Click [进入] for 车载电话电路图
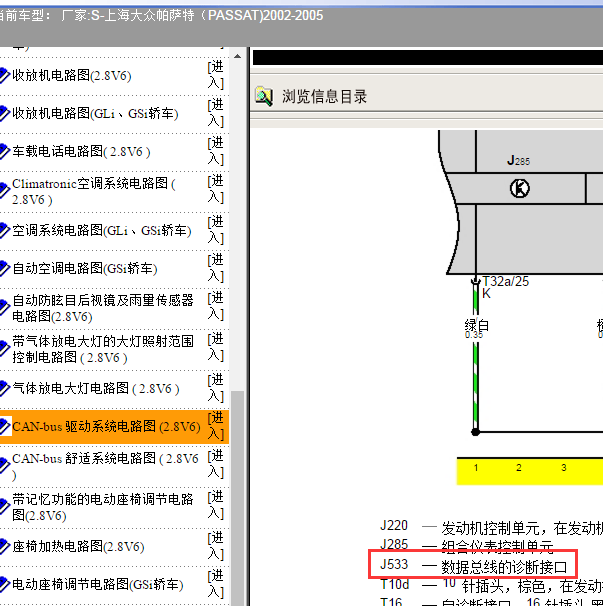 click(216, 151)
